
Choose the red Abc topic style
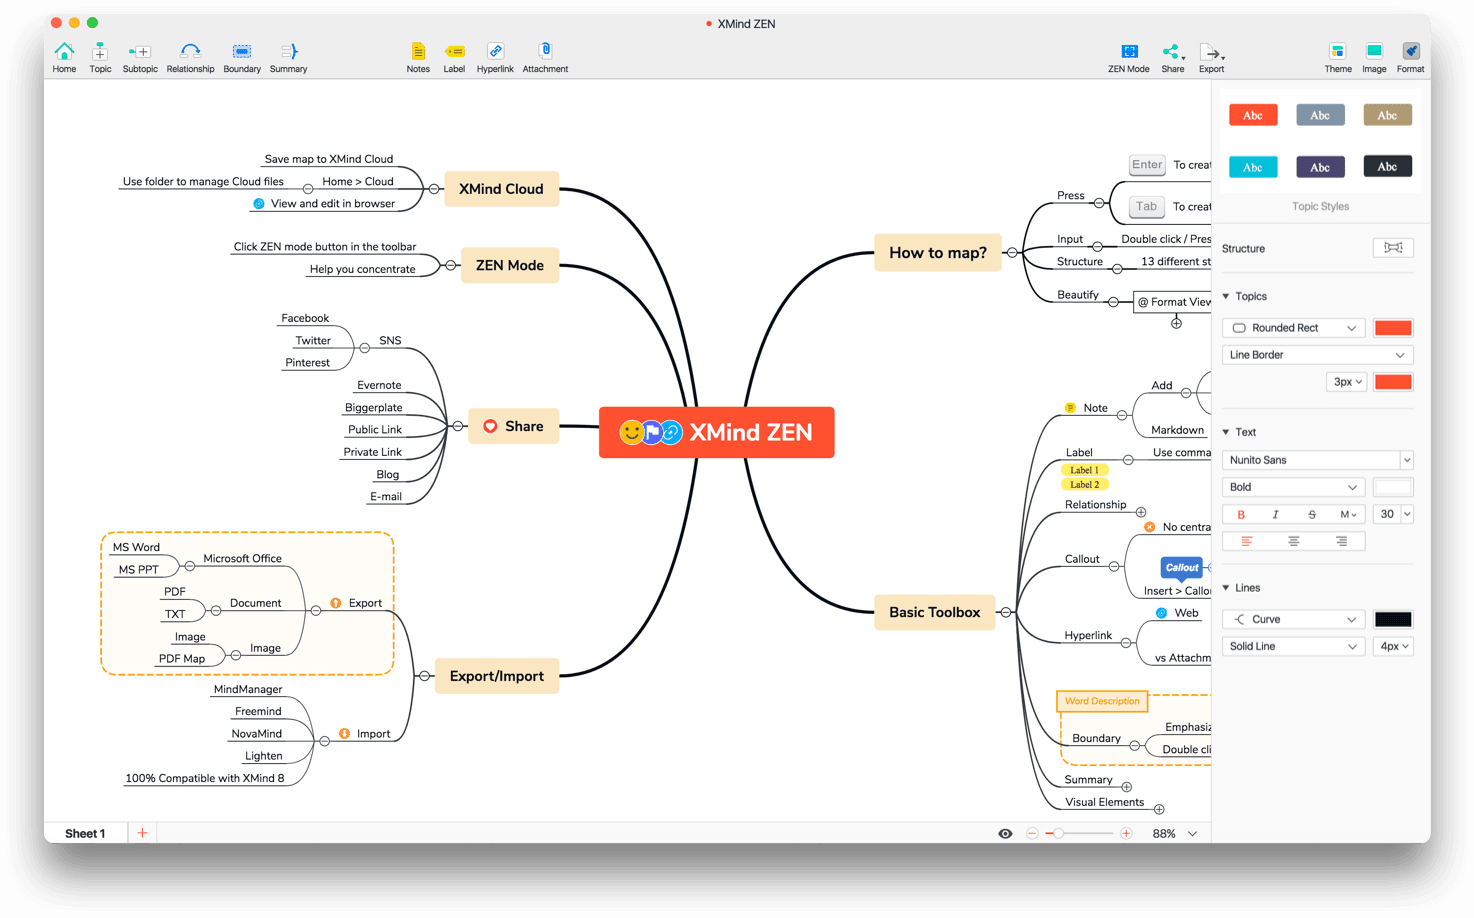(1252, 115)
